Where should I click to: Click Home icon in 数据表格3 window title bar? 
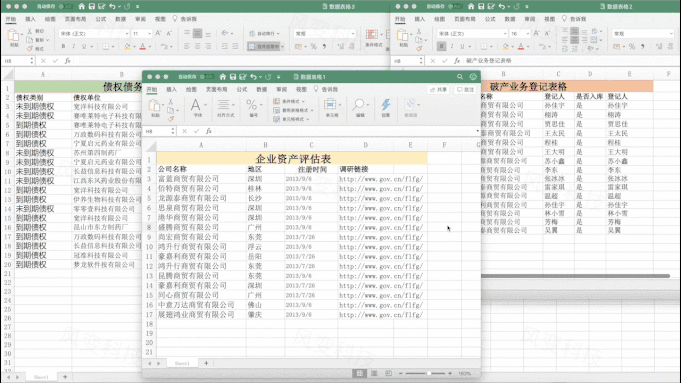coord(81,7)
